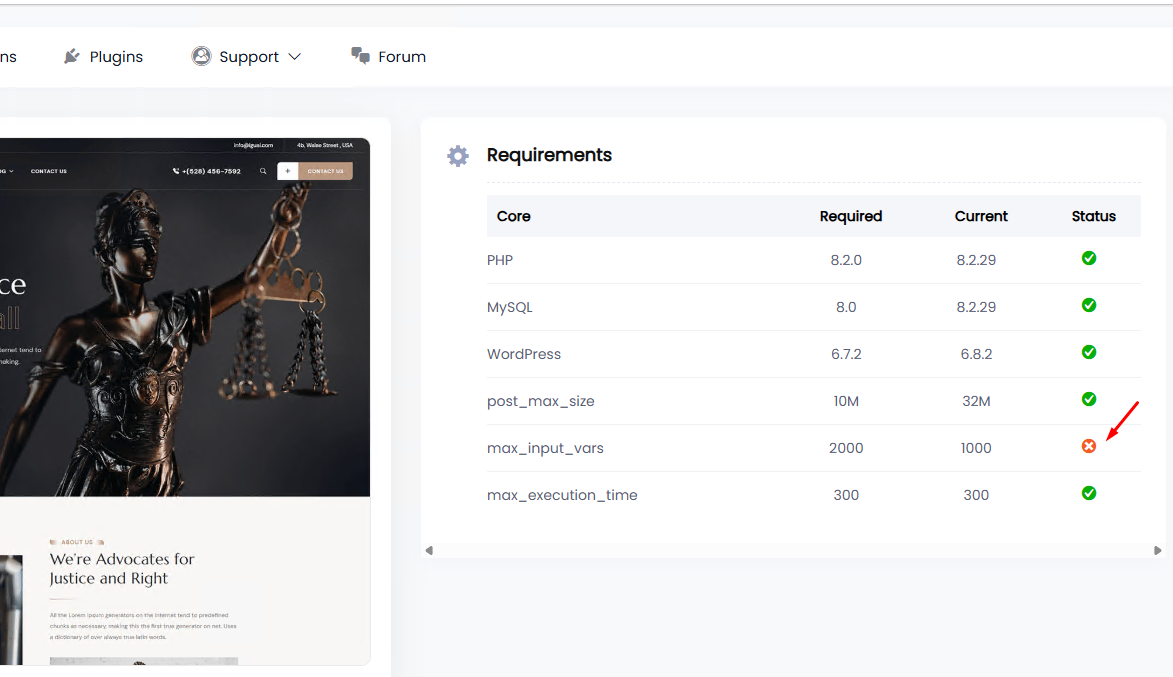Select the post_max_size row label
1173x677 pixels.
tap(541, 402)
